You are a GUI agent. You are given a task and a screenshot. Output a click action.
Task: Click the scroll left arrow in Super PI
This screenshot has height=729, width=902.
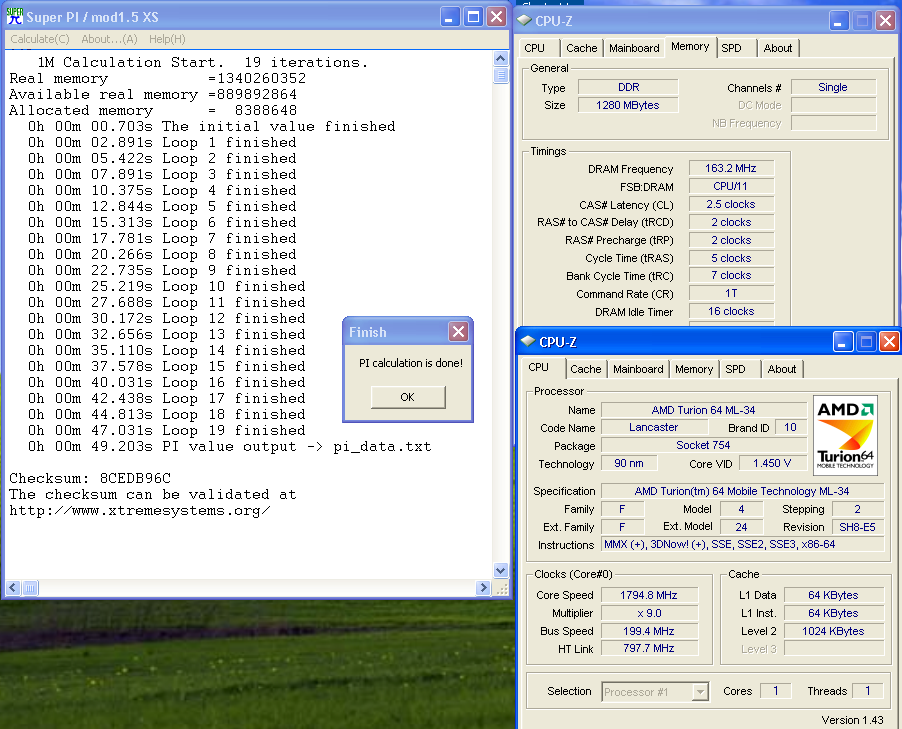tap(13, 587)
